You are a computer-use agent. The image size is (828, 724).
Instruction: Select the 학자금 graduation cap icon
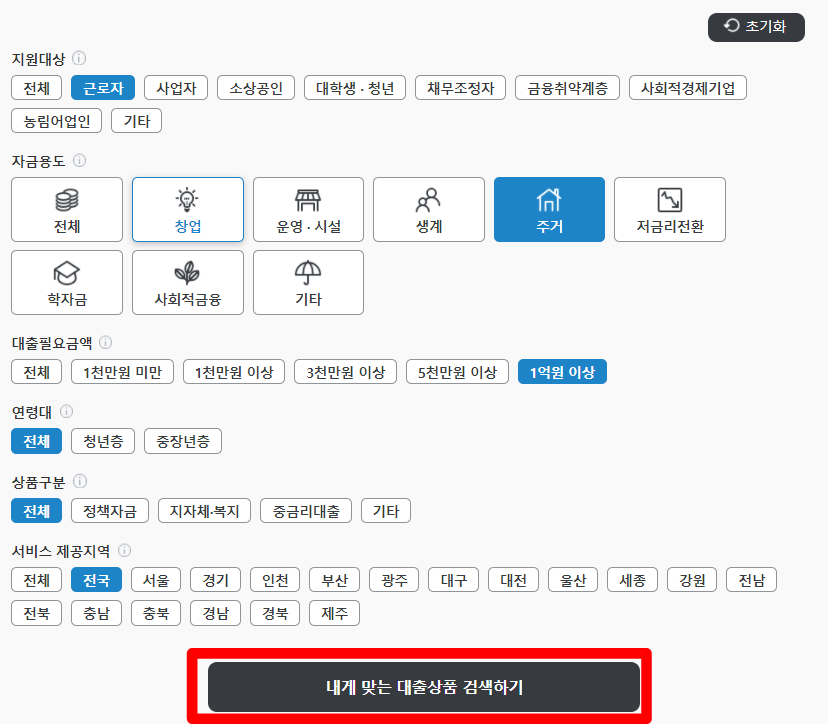(x=66, y=271)
